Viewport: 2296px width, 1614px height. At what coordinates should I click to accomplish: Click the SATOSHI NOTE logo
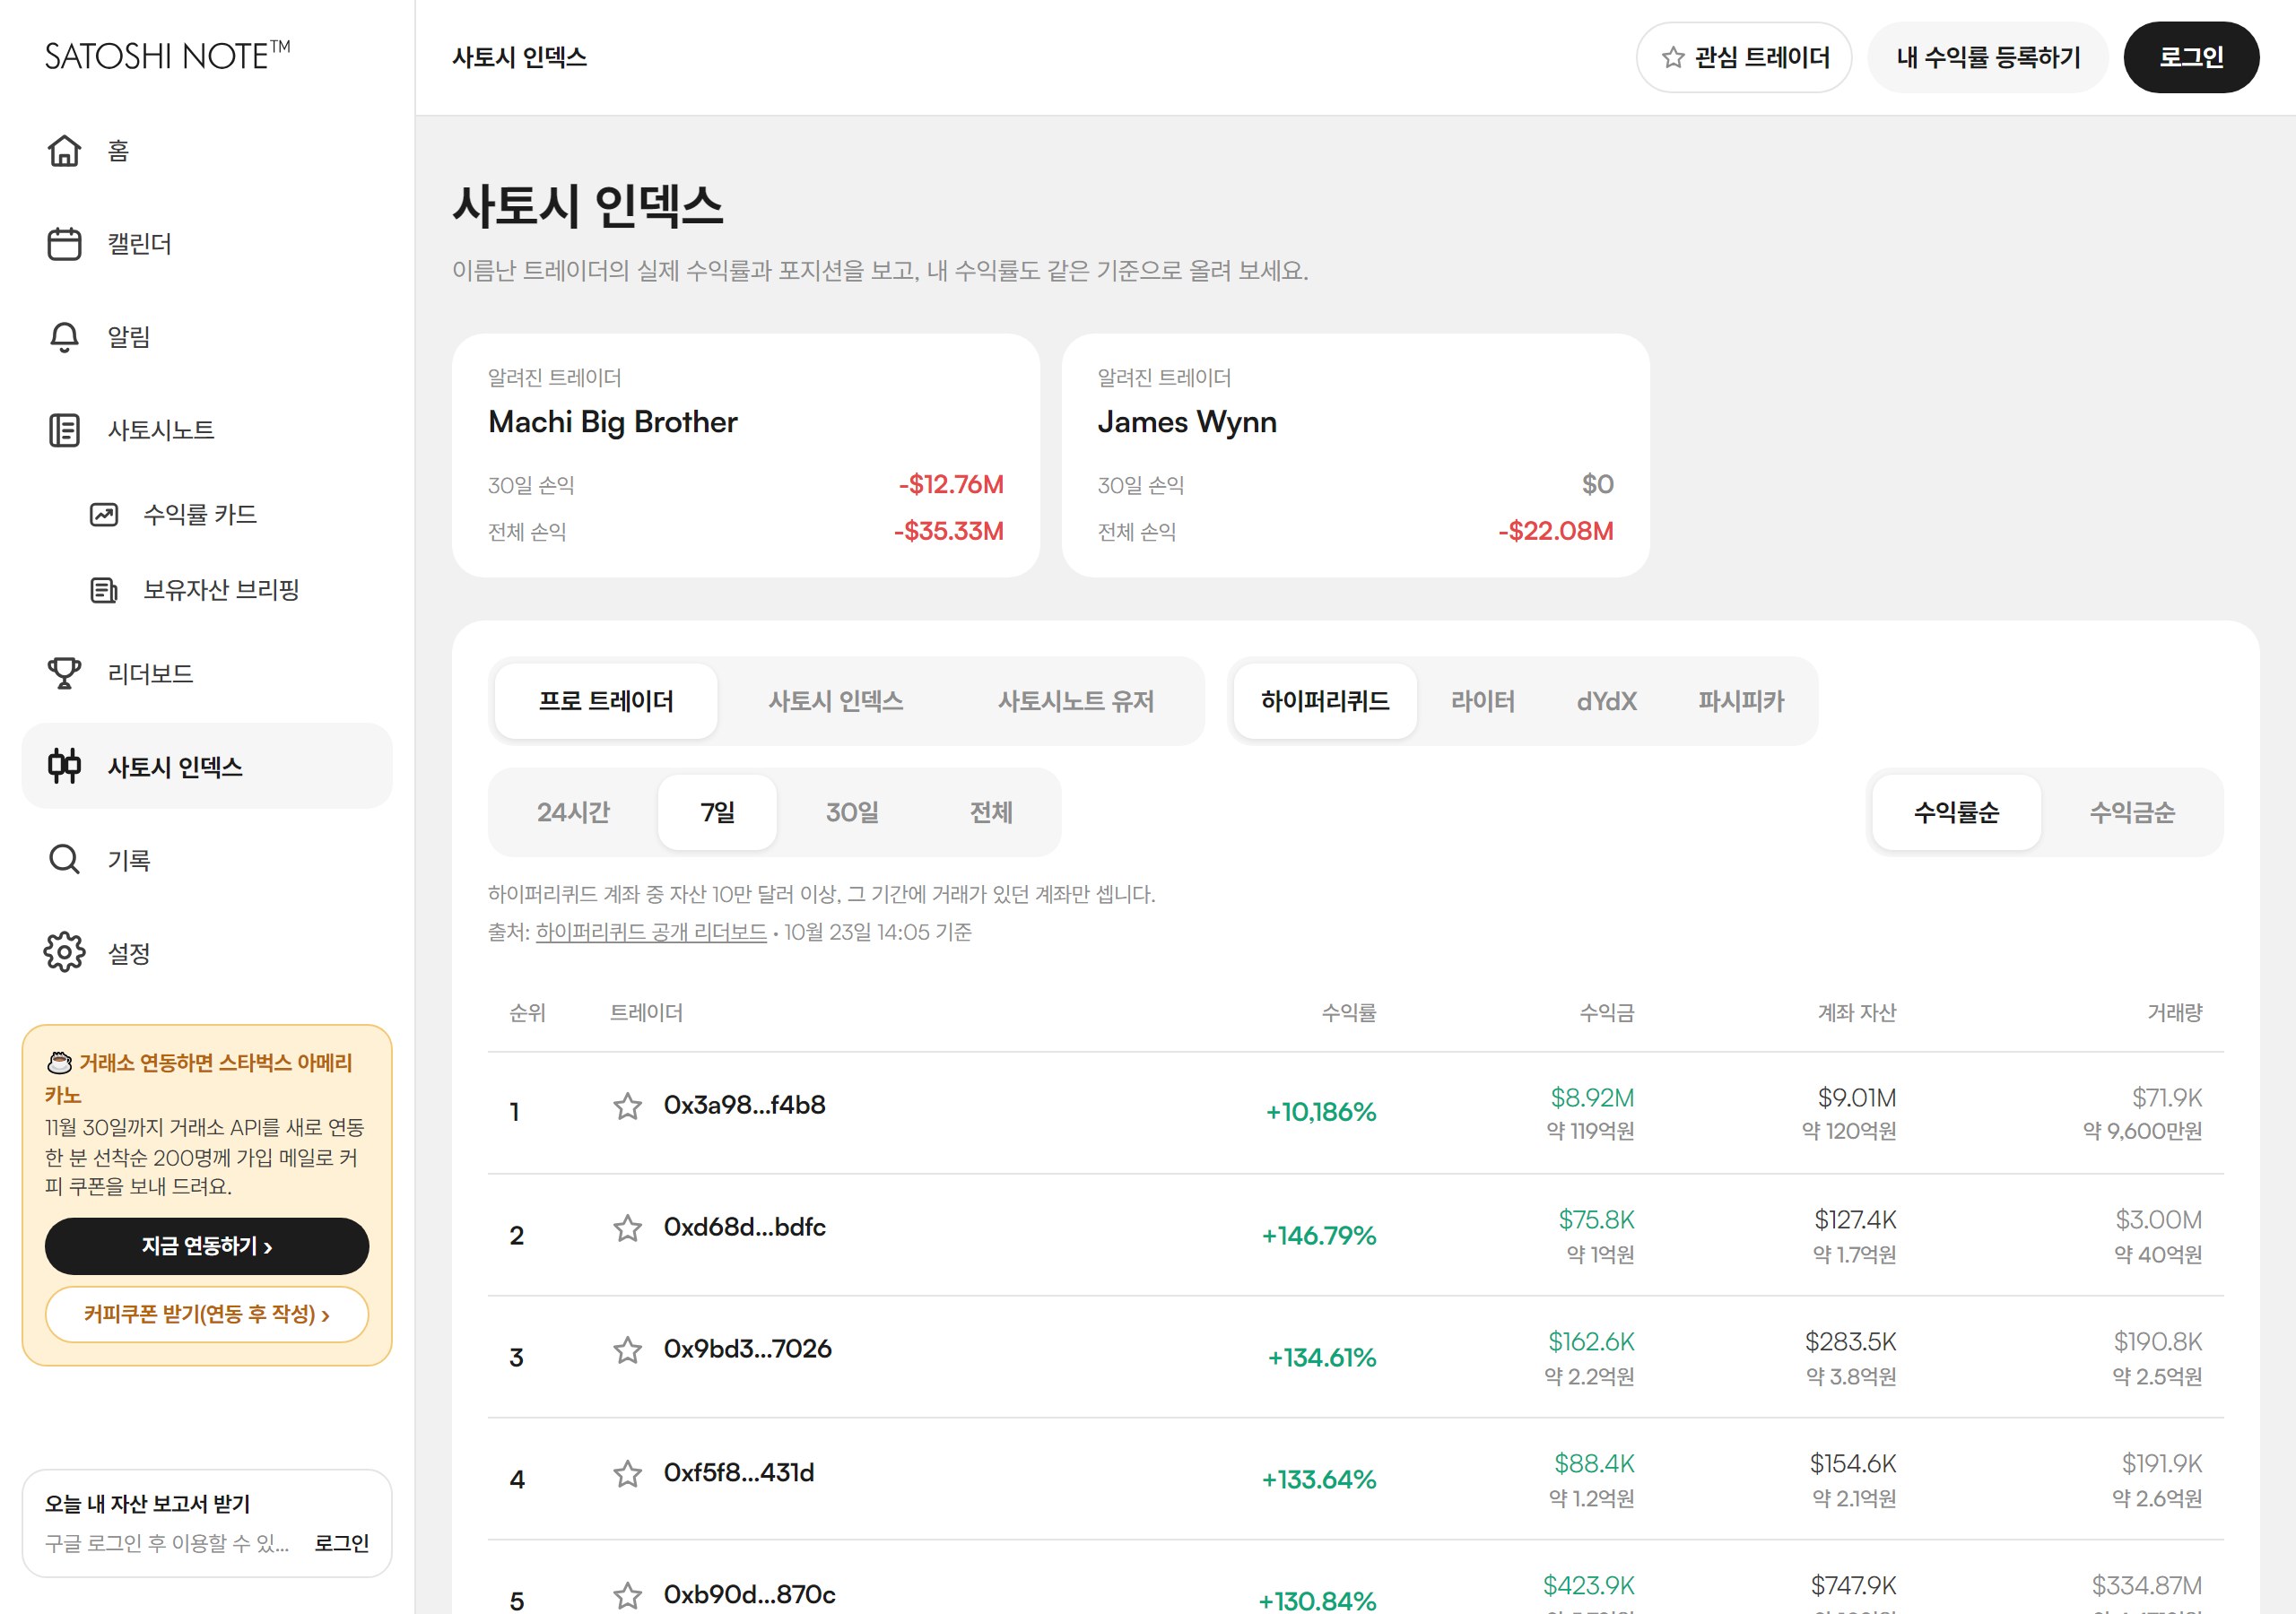tap(168, 56)
